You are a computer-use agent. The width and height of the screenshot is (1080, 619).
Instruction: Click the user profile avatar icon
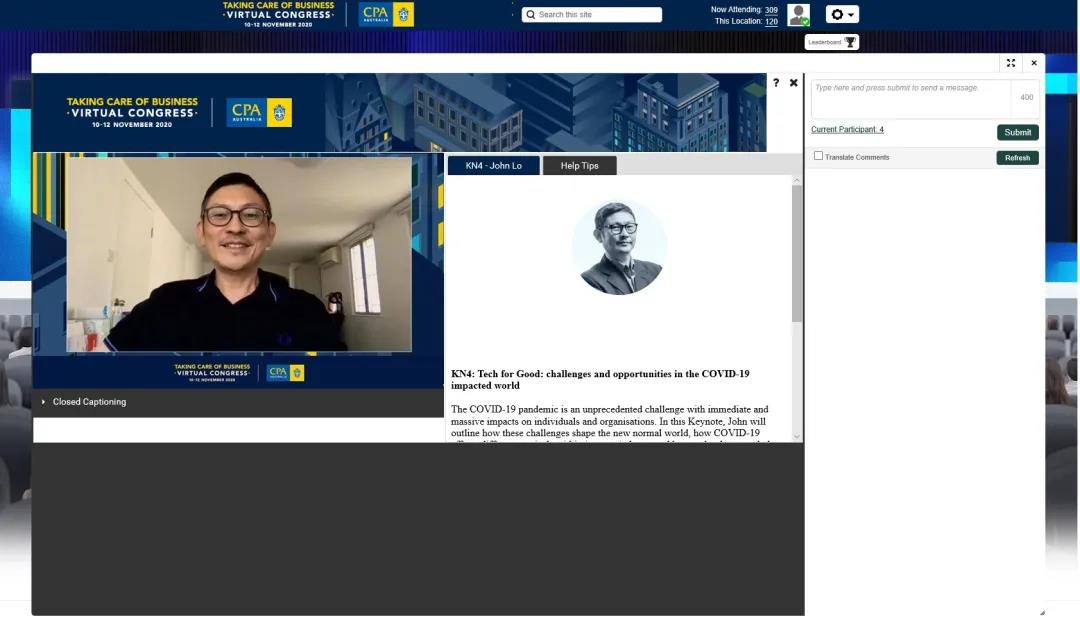[798, 15]
